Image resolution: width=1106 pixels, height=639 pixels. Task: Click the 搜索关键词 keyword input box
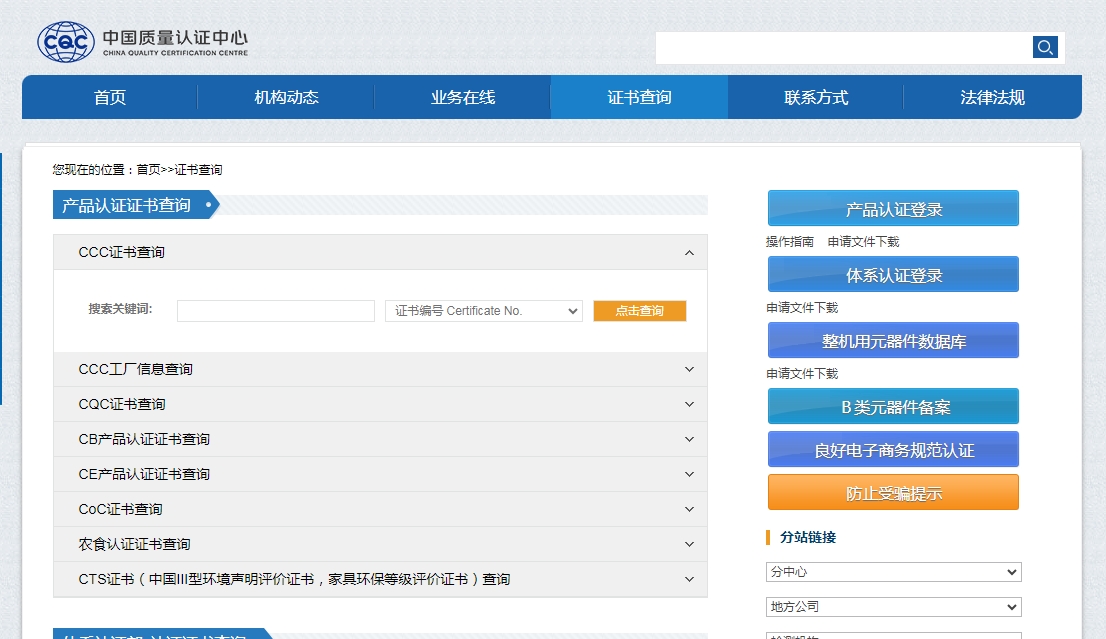tap(275, 310)
